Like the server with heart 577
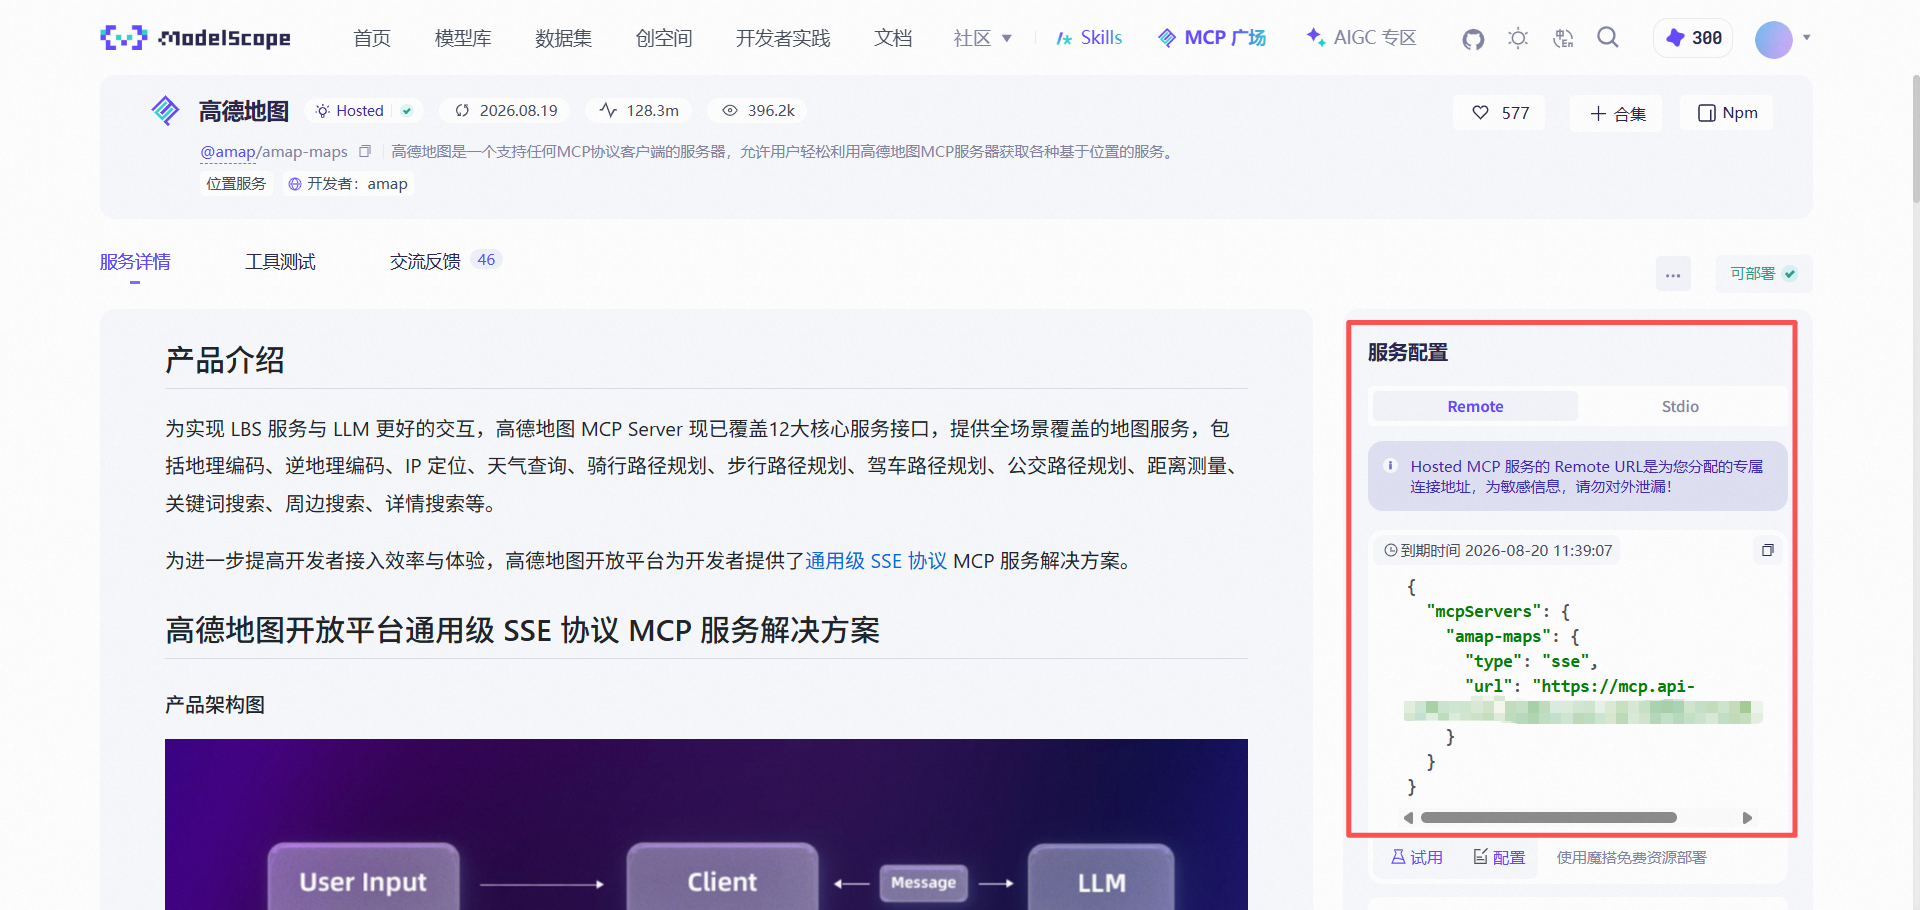 click(1499, 113)
